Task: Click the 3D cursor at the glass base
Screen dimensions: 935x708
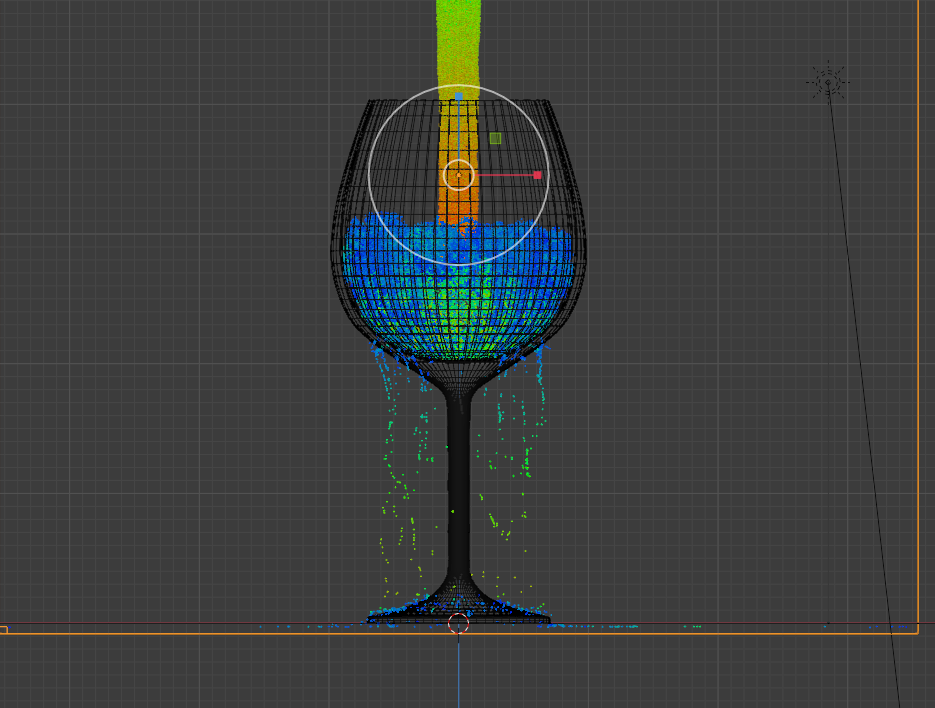Action: pyautogui.click(x=459, y=623)
